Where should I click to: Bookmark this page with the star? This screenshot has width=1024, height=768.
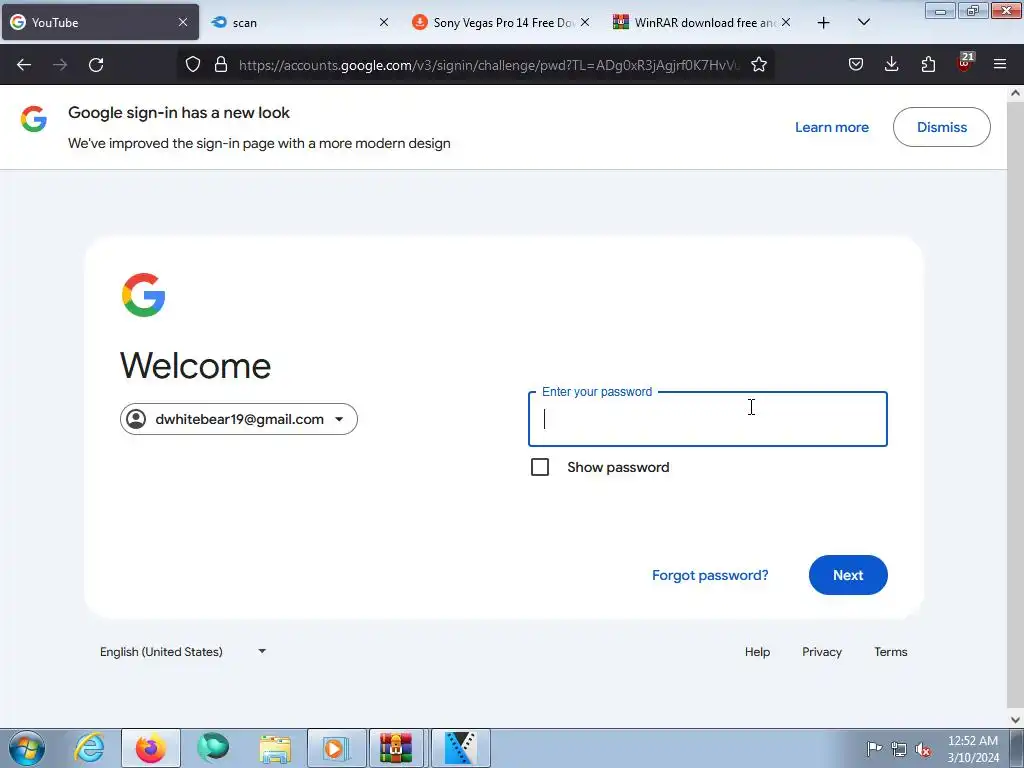tap(759, 64)
